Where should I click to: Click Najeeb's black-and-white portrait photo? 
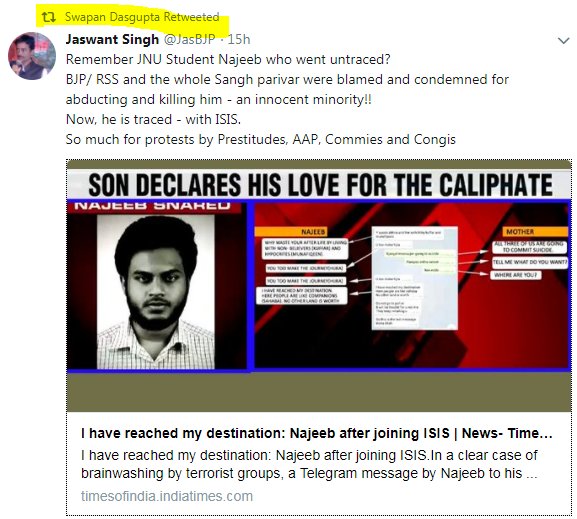[155, 292]
